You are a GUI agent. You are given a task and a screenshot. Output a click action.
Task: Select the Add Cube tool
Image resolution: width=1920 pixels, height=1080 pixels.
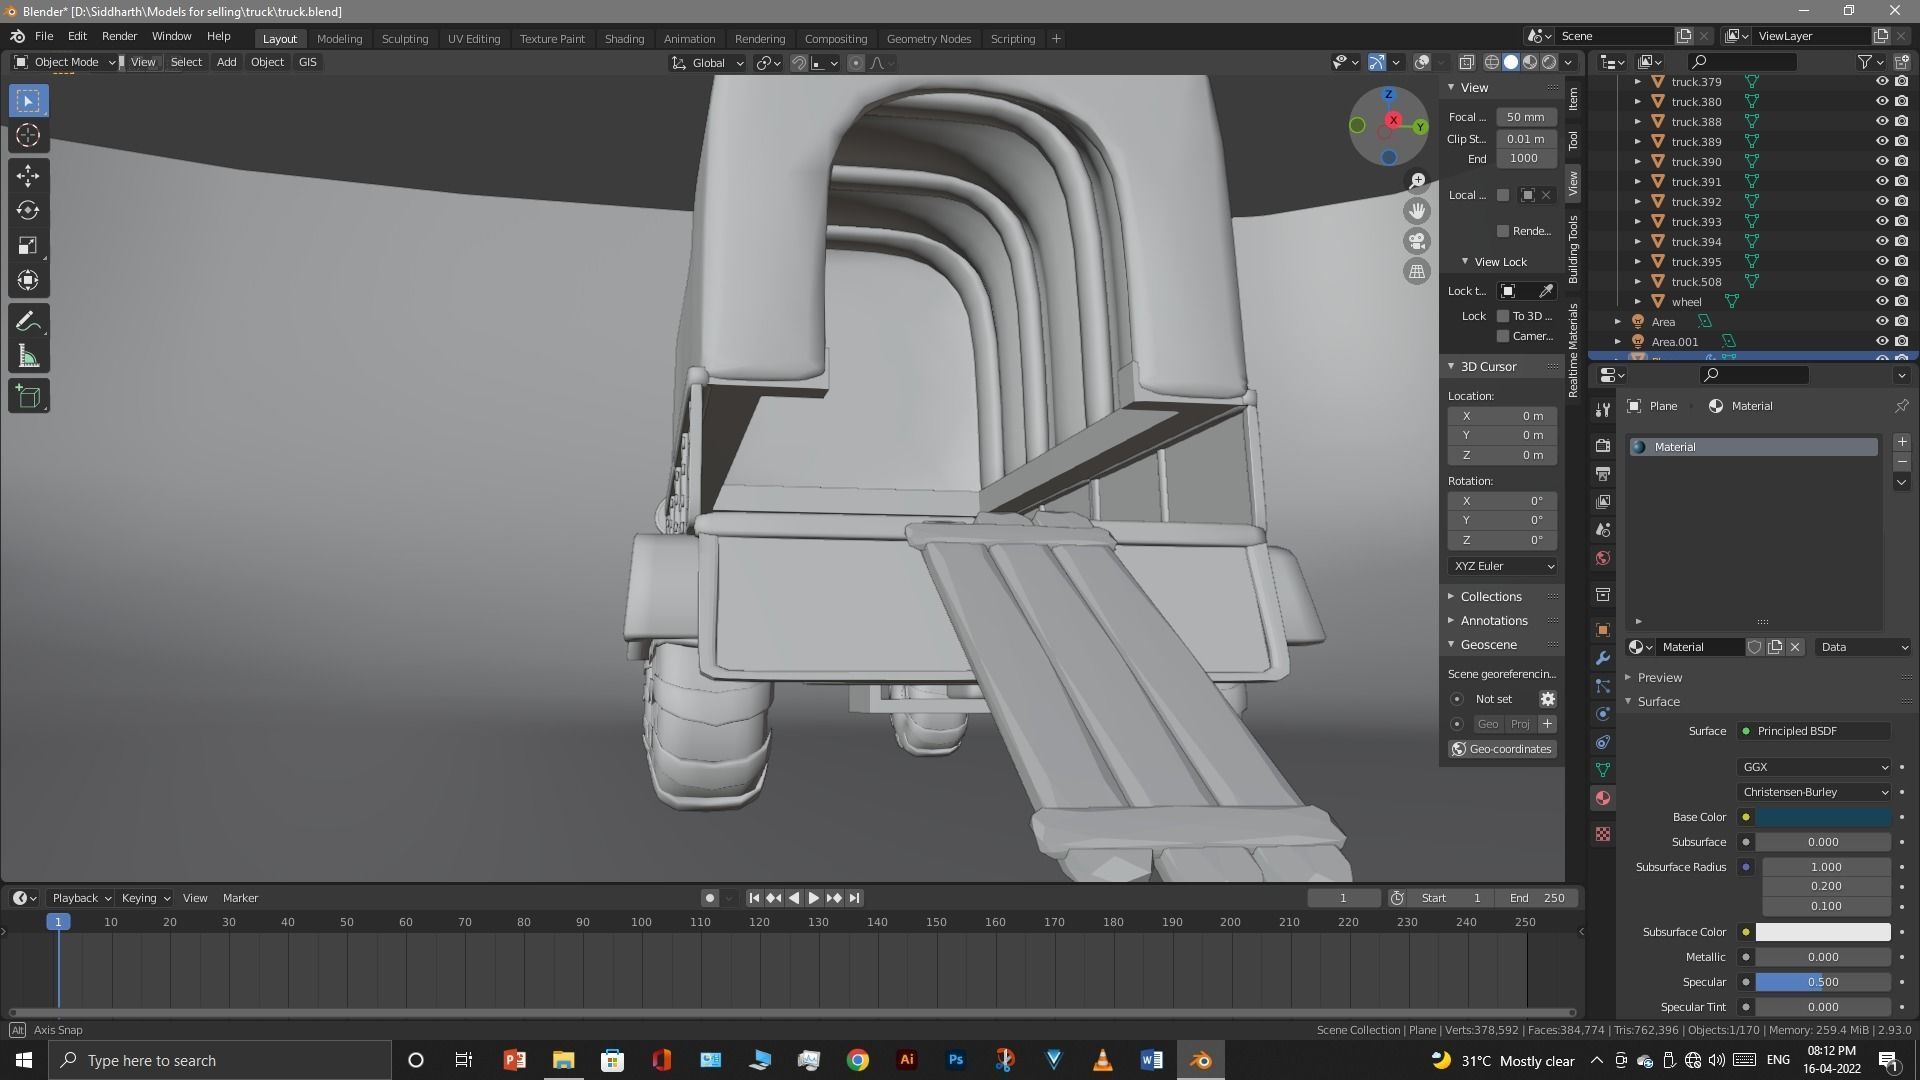coord(28,397)
